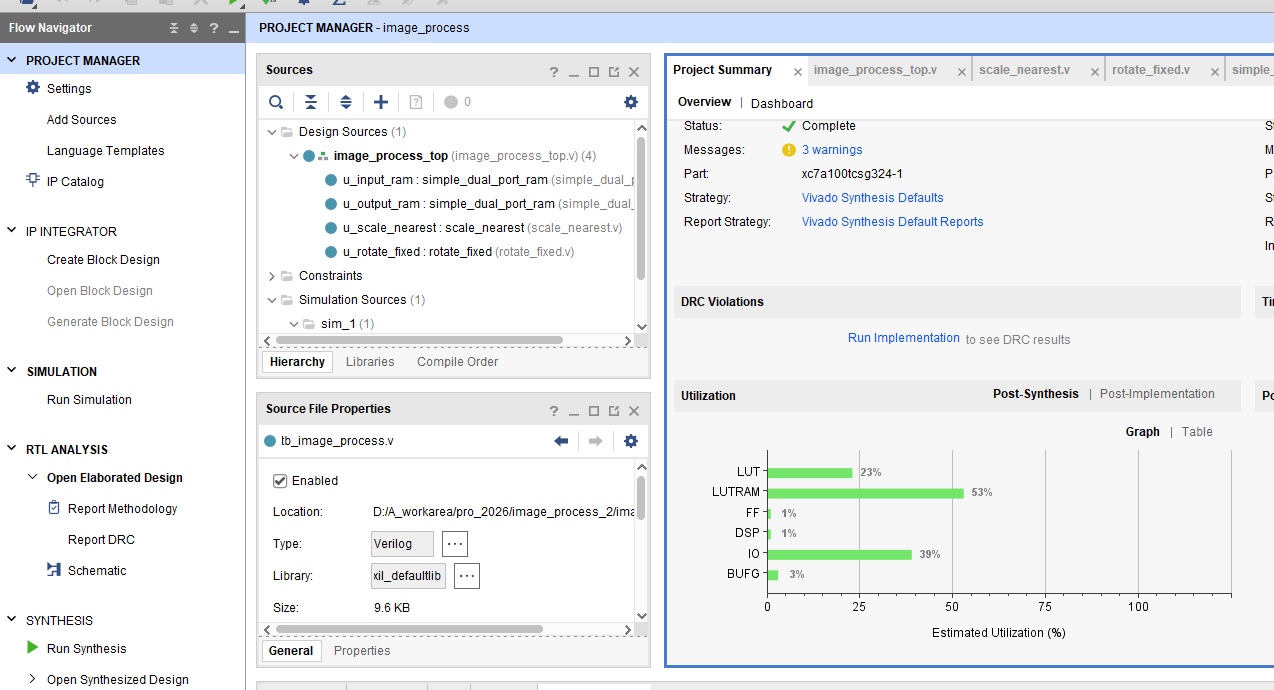Open help for the Sources panel
This screenshot has height=690, width=1274.
[554, 71]
